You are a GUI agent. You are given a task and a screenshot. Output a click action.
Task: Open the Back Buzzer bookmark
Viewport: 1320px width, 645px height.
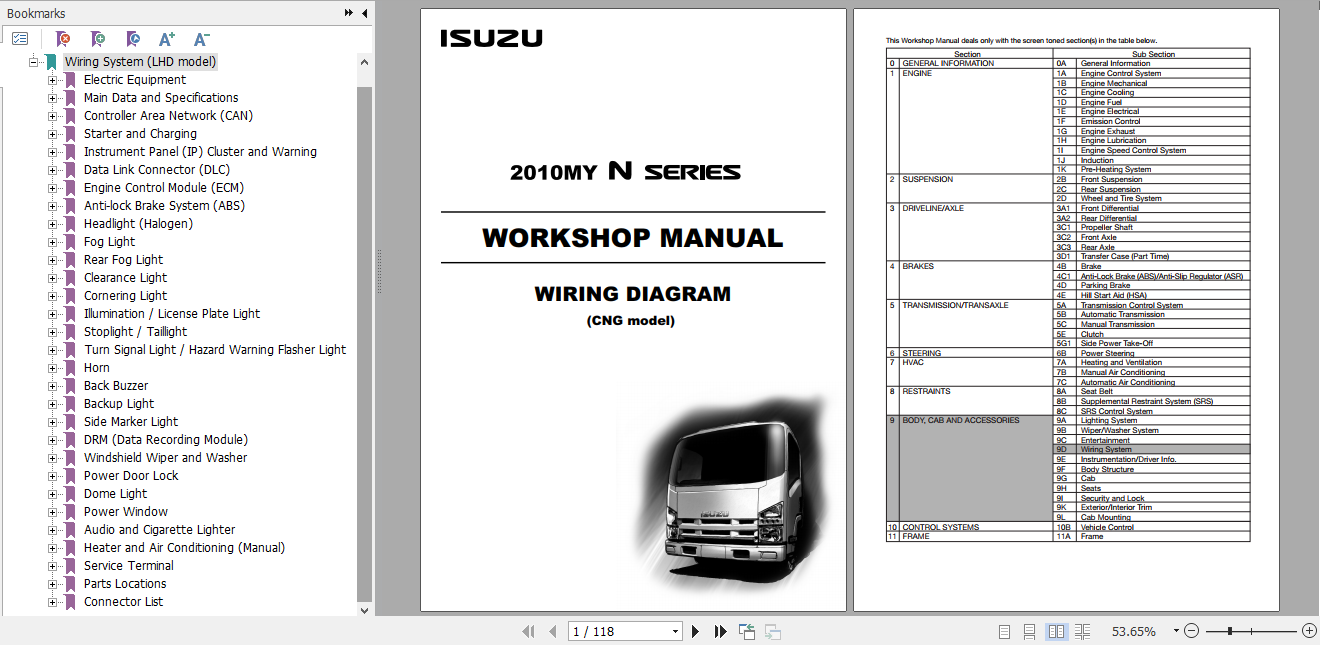coord(116,386)
